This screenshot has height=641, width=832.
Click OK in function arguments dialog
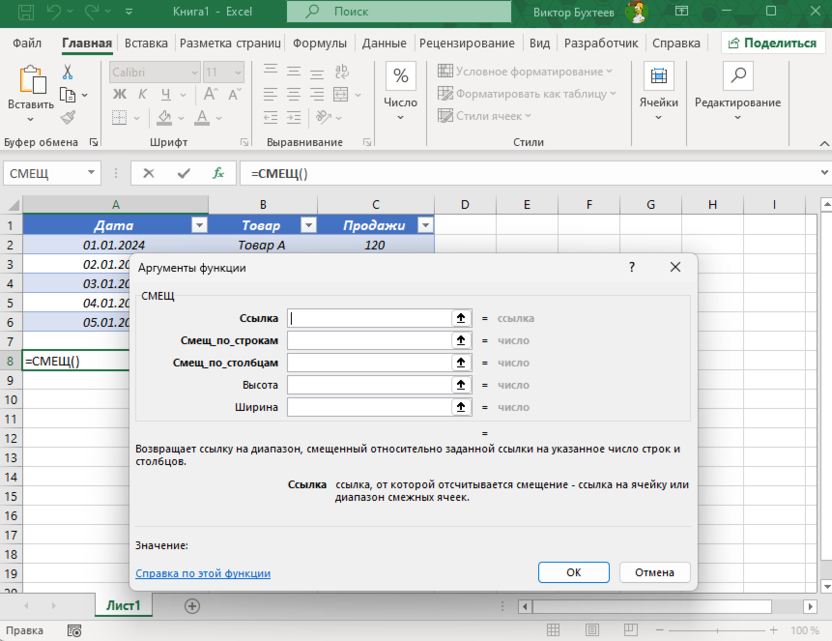pos(574,573)
